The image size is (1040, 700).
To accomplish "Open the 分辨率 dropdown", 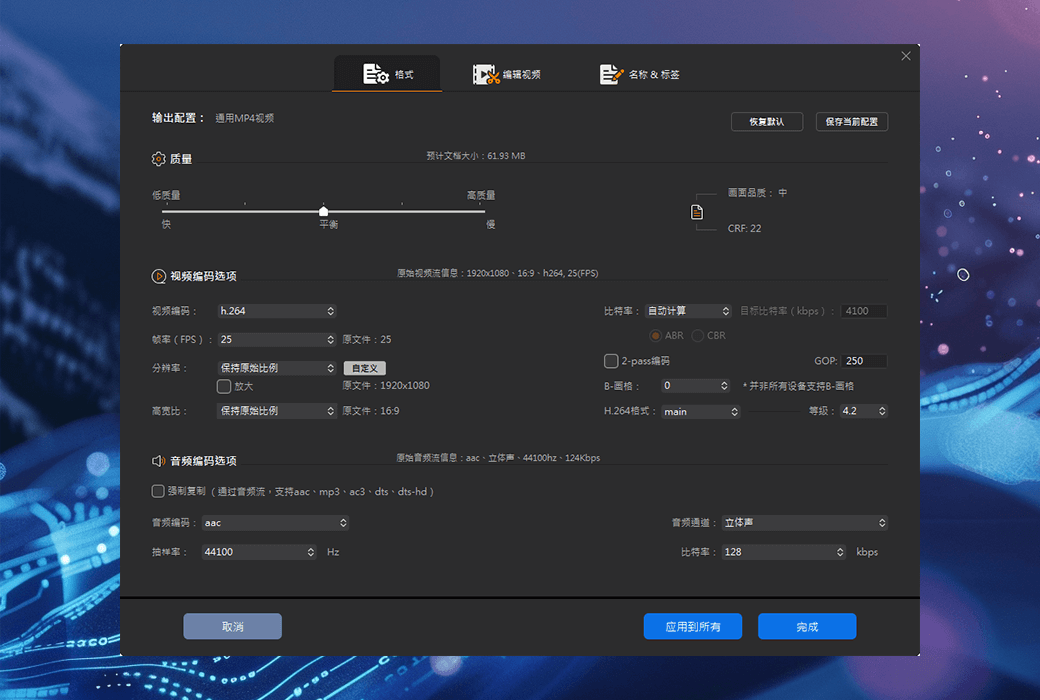I will pos(277,368).
